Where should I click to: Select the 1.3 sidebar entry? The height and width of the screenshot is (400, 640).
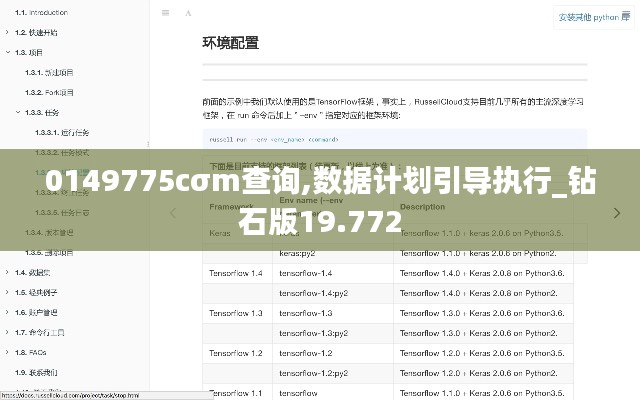(29, 53)
